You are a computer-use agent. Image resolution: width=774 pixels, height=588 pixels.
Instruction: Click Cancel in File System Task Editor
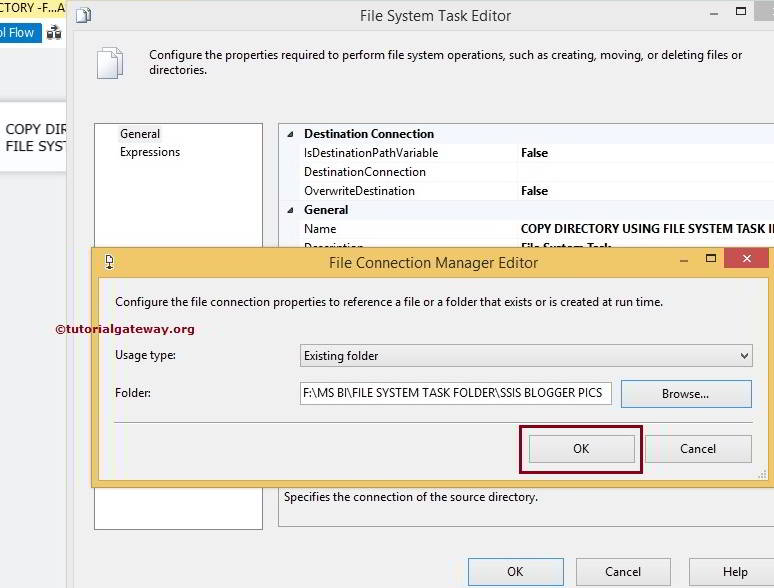tap(623, 572)
